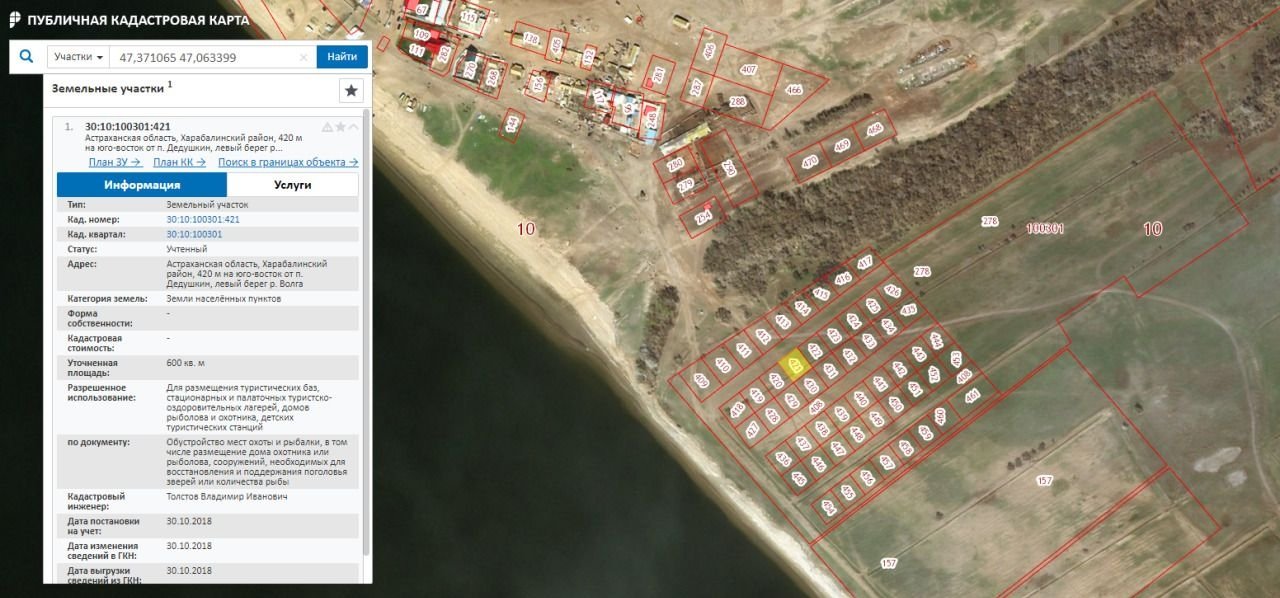Click the search magnifier icon
1280x598 pixels.
27,57
